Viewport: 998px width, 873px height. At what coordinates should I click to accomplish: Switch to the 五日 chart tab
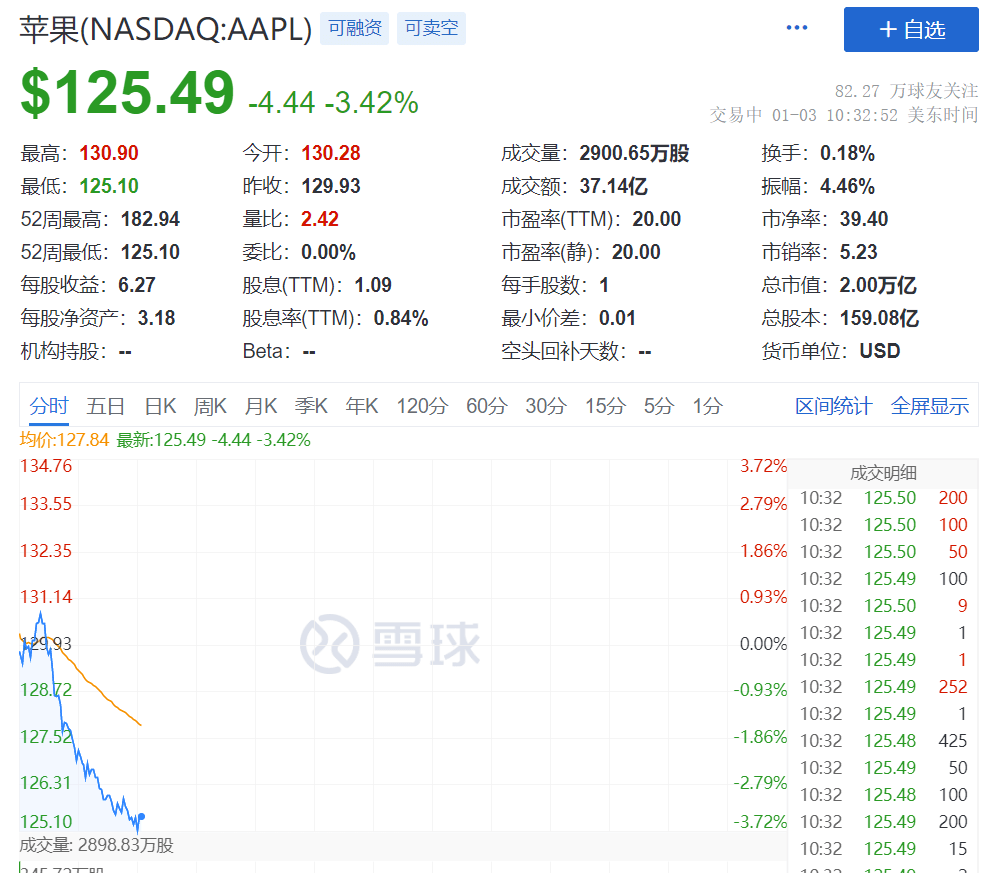[x=106, y=406]
